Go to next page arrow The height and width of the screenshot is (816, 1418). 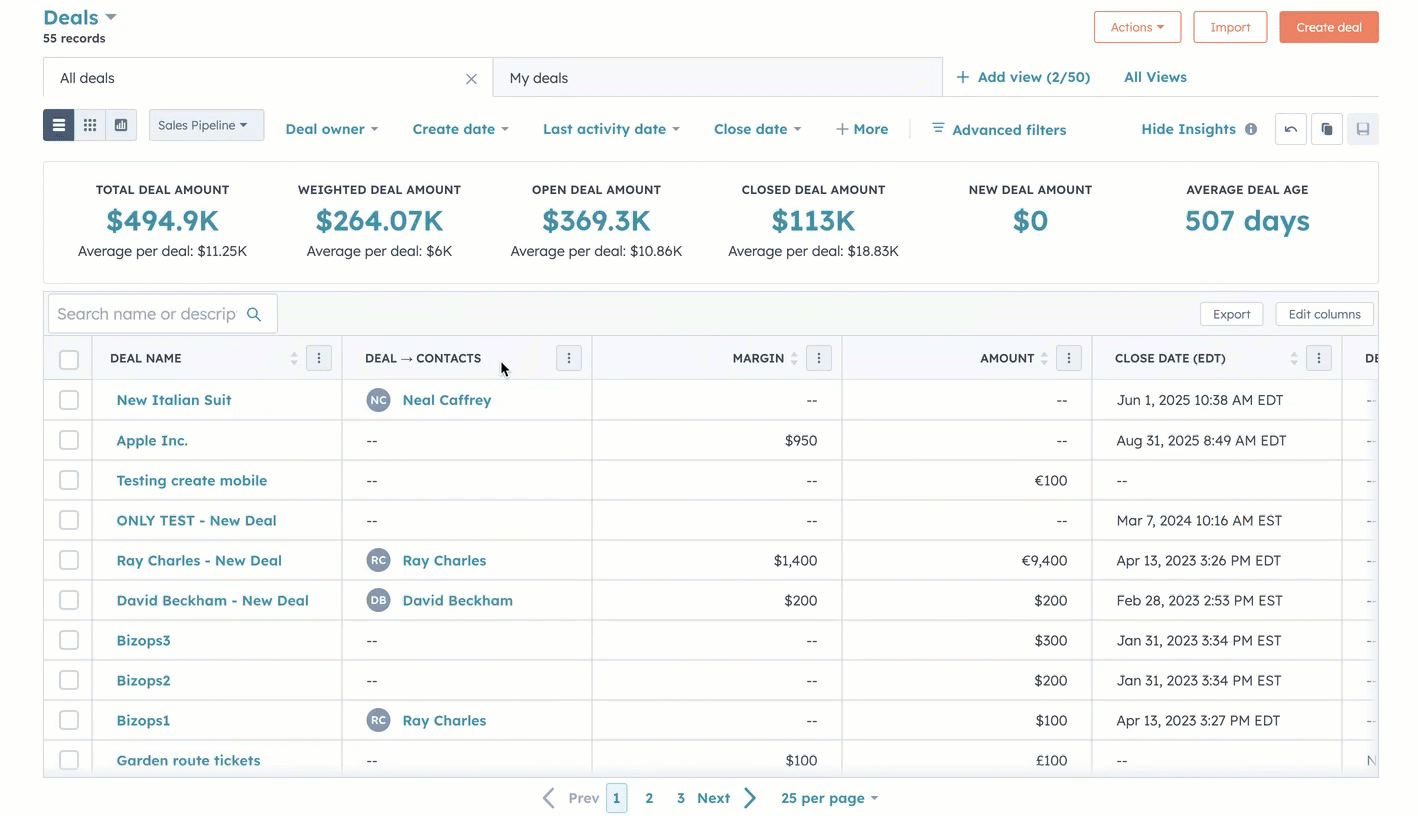750,798
